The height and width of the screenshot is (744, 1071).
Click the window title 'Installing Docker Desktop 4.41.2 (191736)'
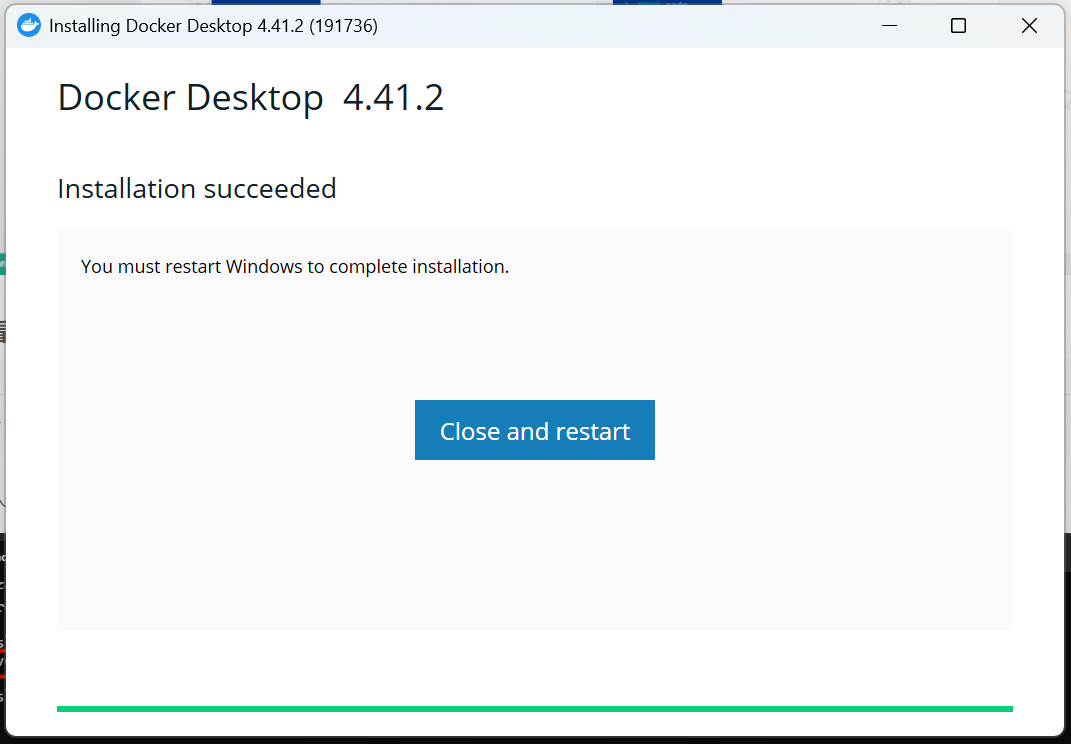tap(213, 26)
